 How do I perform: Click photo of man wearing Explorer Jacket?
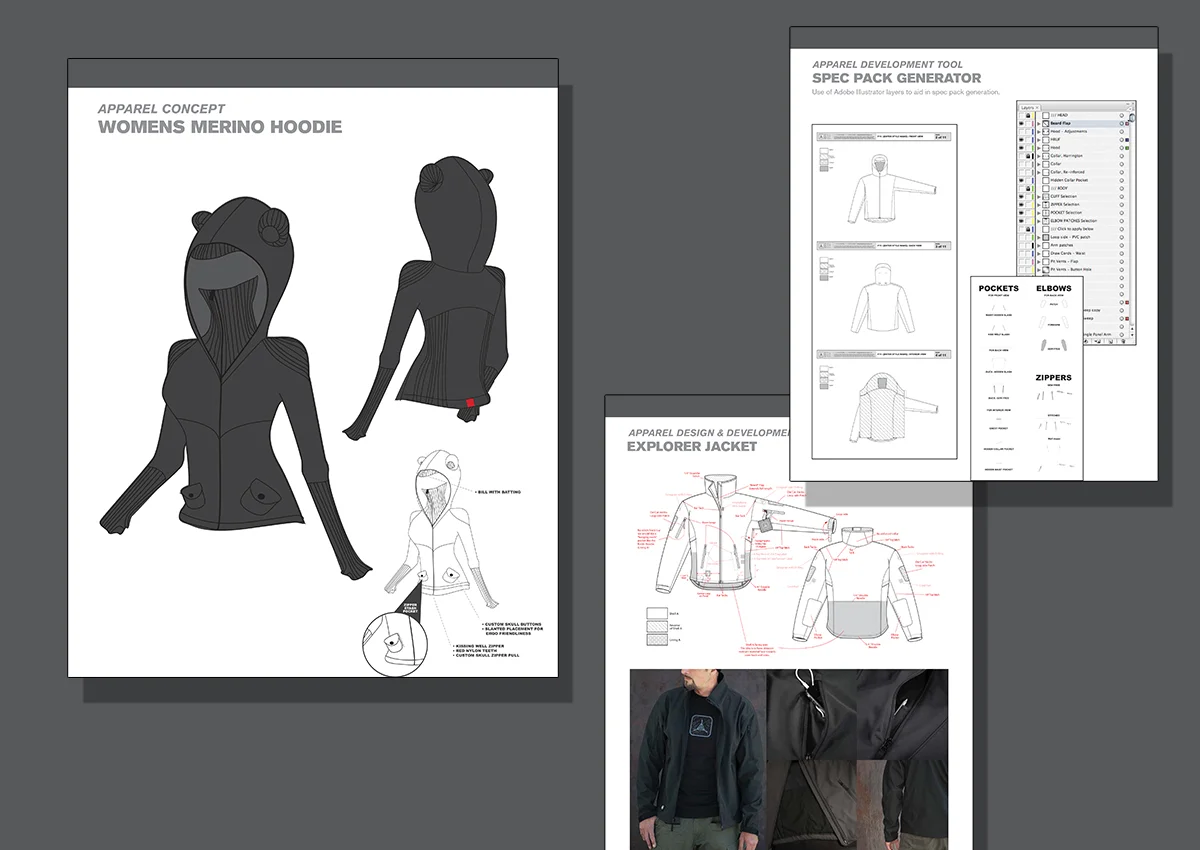click(x=698, y=760)
